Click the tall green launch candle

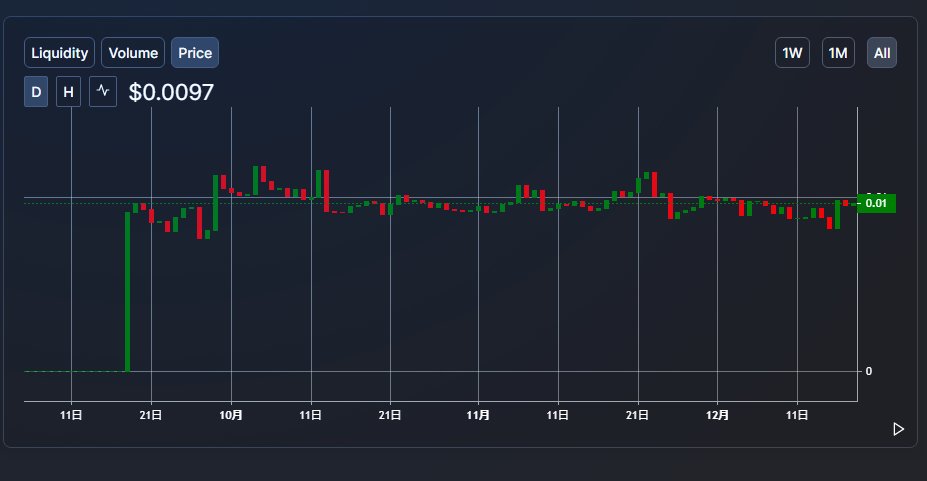[x=127, y=291]
